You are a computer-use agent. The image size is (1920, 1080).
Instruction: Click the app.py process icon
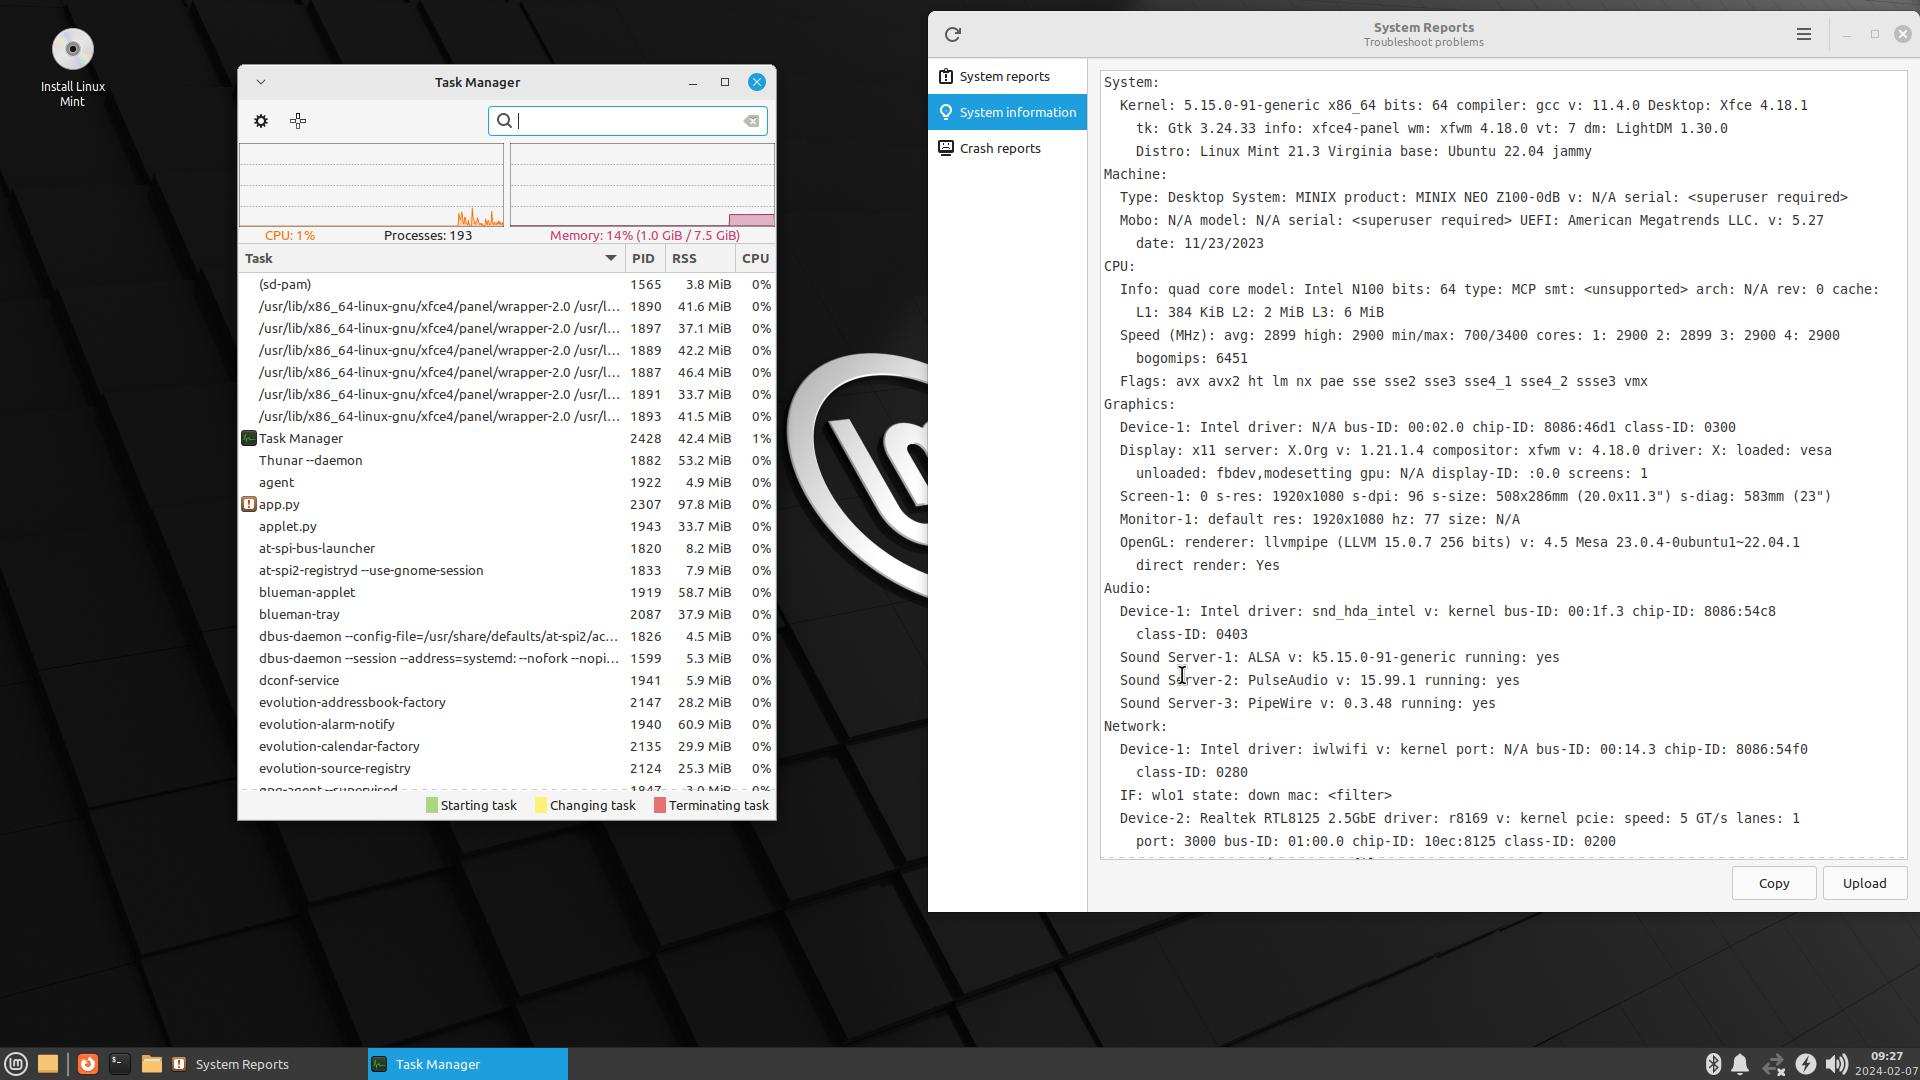249,504
